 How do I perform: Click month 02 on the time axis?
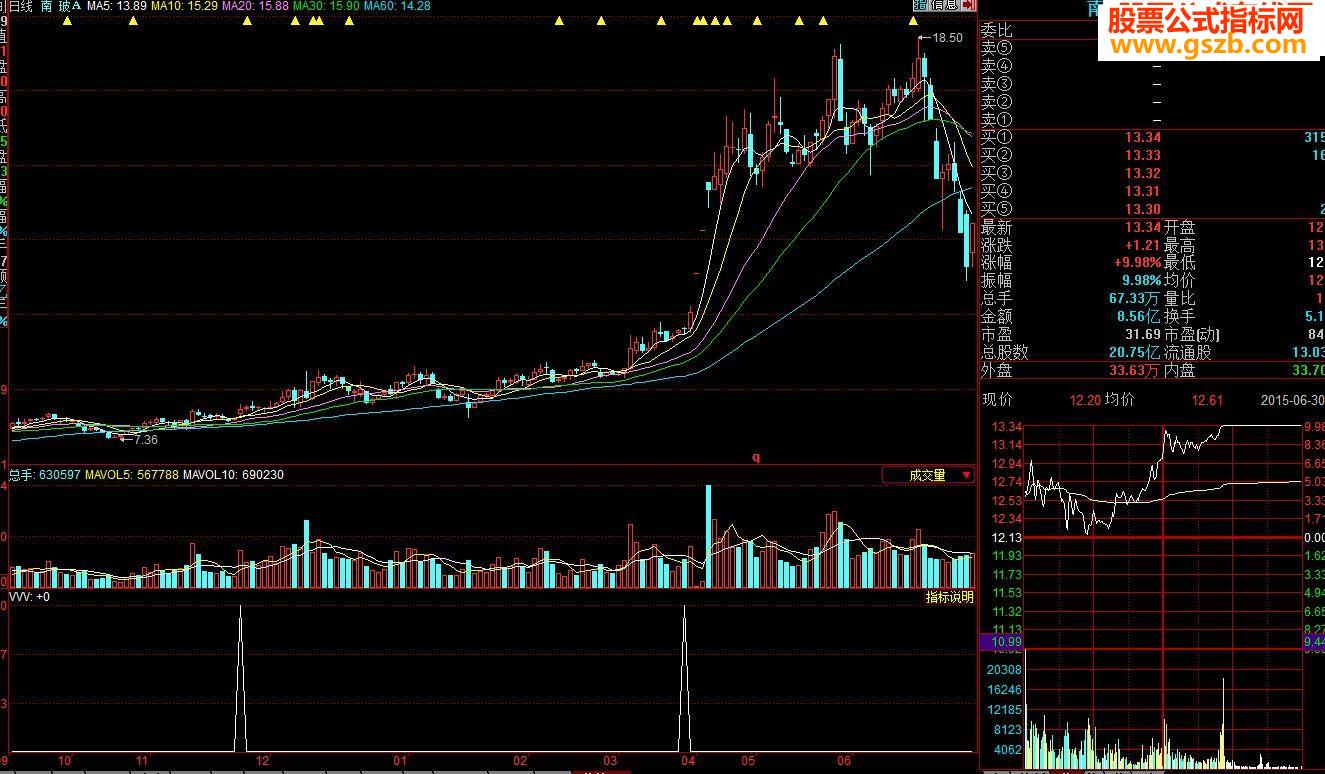(520, 761)
